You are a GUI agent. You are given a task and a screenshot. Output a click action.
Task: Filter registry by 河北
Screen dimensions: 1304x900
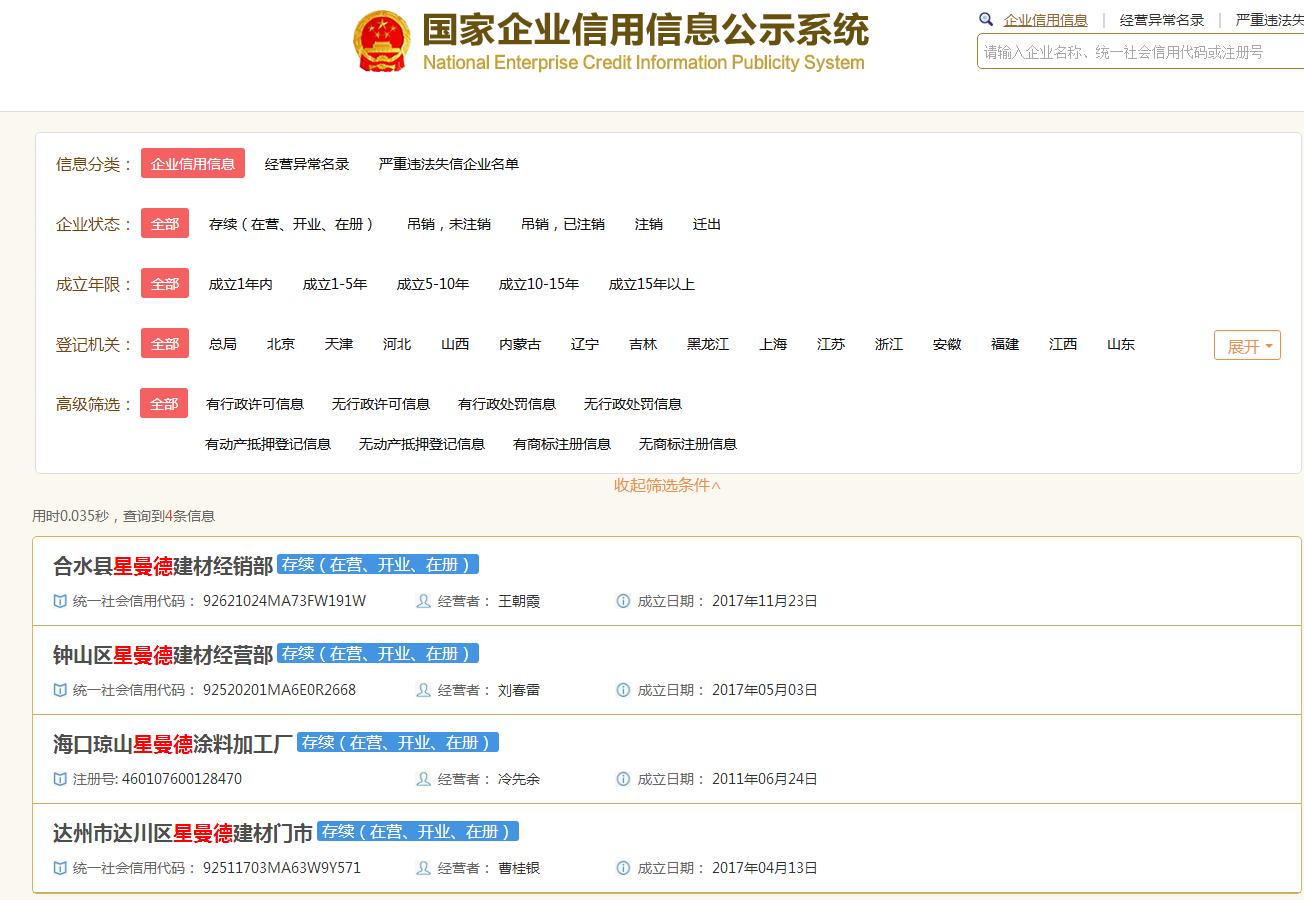[x=397, y=344]
